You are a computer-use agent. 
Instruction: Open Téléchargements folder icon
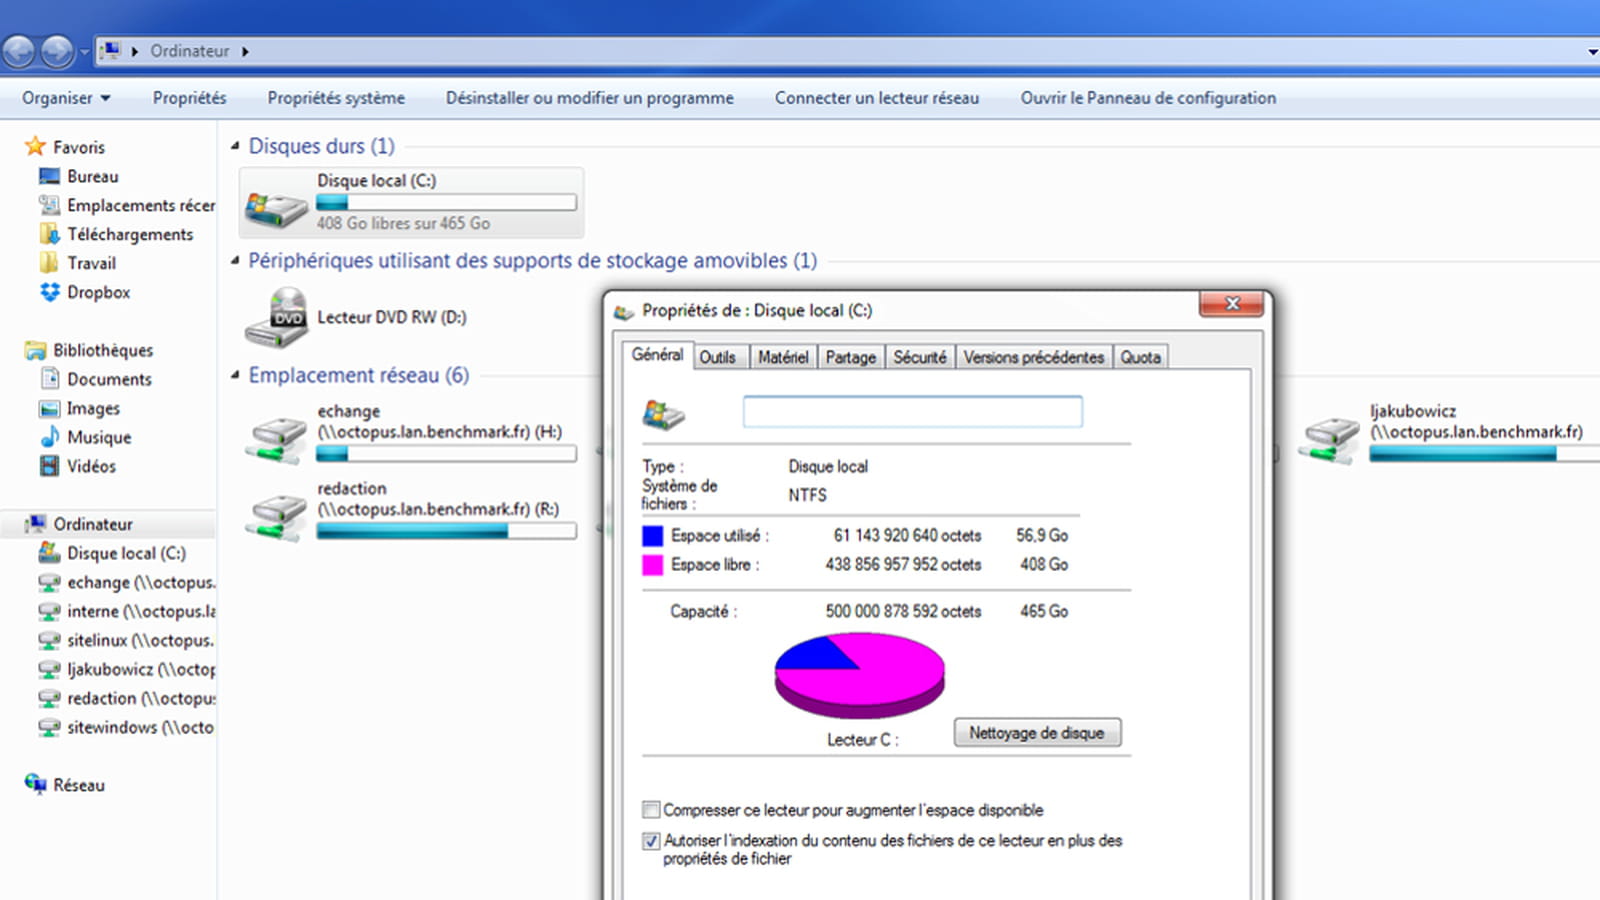tap(49, 234)
